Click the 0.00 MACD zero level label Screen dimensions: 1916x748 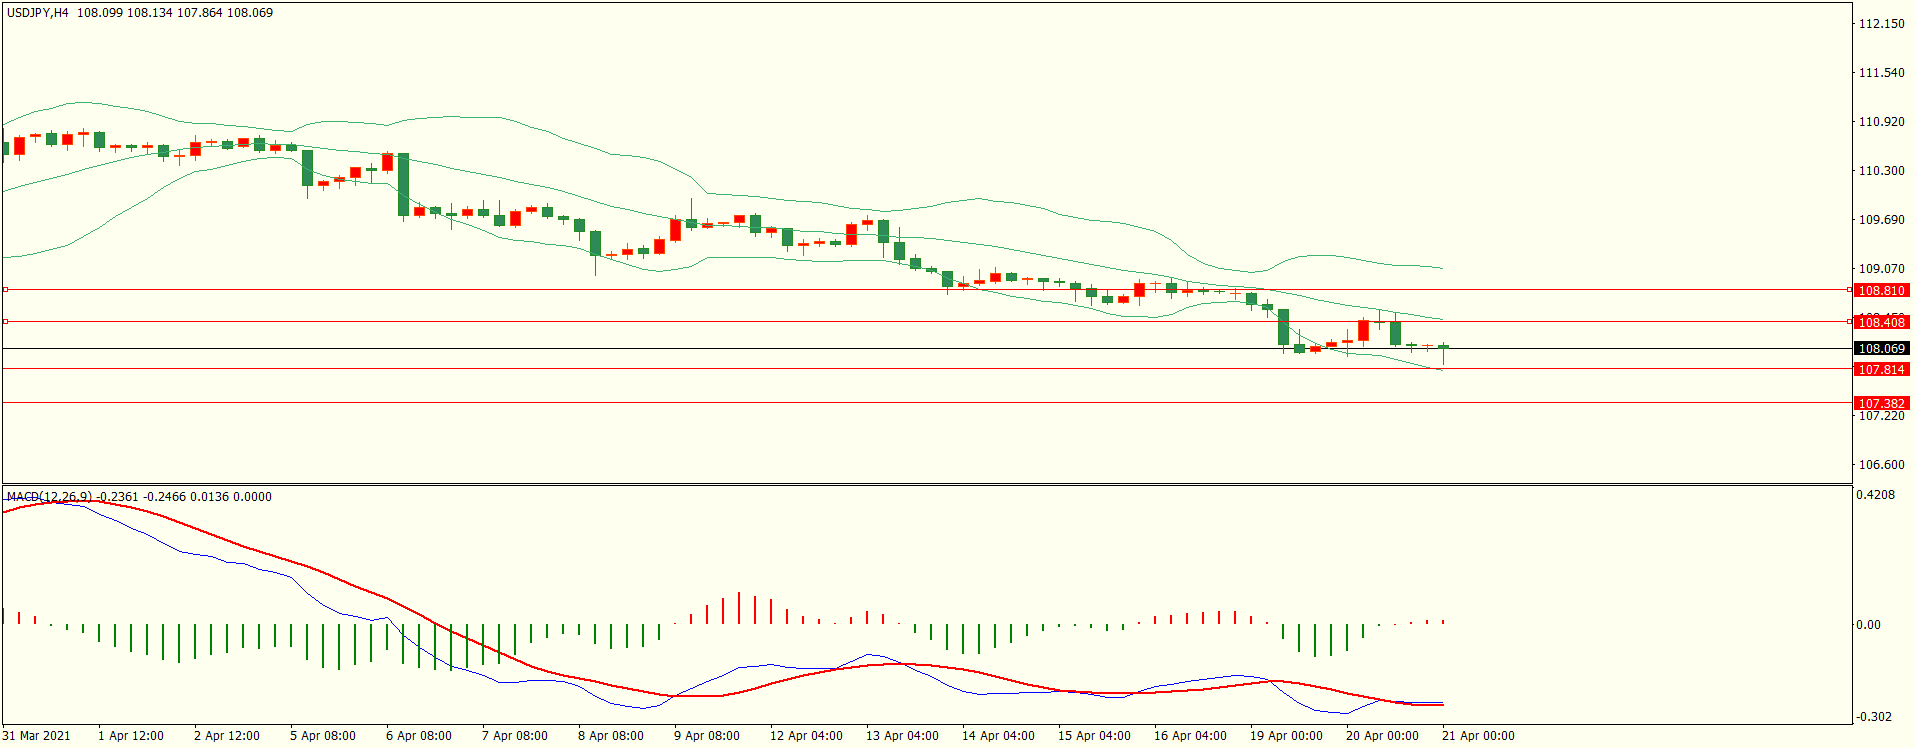click(x=1868, y=625)
